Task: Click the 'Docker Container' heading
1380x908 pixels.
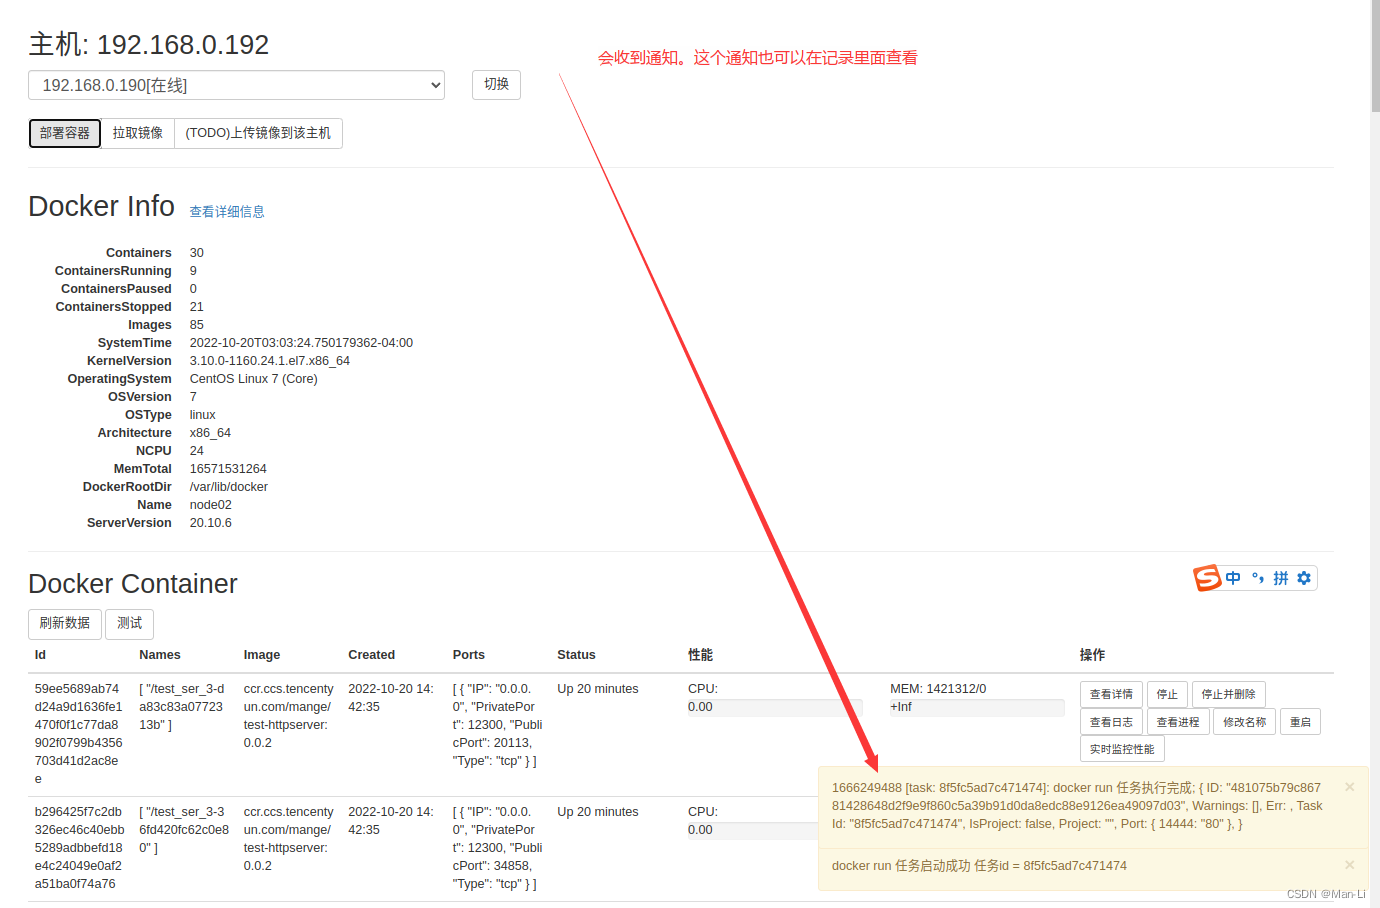Action: pos(133,584)
